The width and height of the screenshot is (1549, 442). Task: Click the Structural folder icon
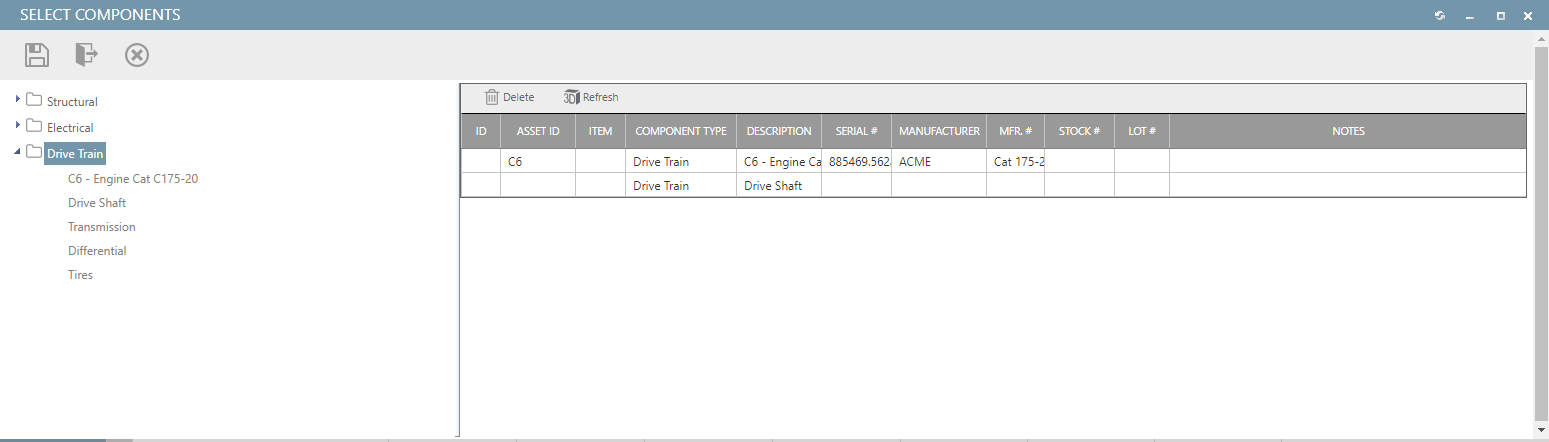[34, 101]
